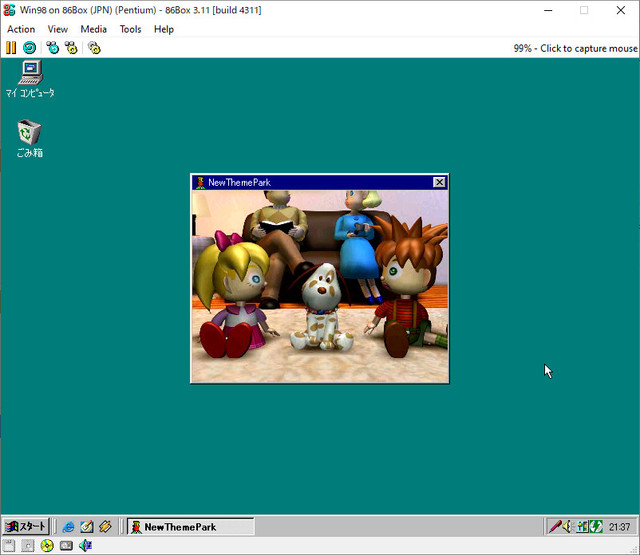Click the NewThemePark intro video image
Screen dimensions: 640x555
click(x=320, y=286)
